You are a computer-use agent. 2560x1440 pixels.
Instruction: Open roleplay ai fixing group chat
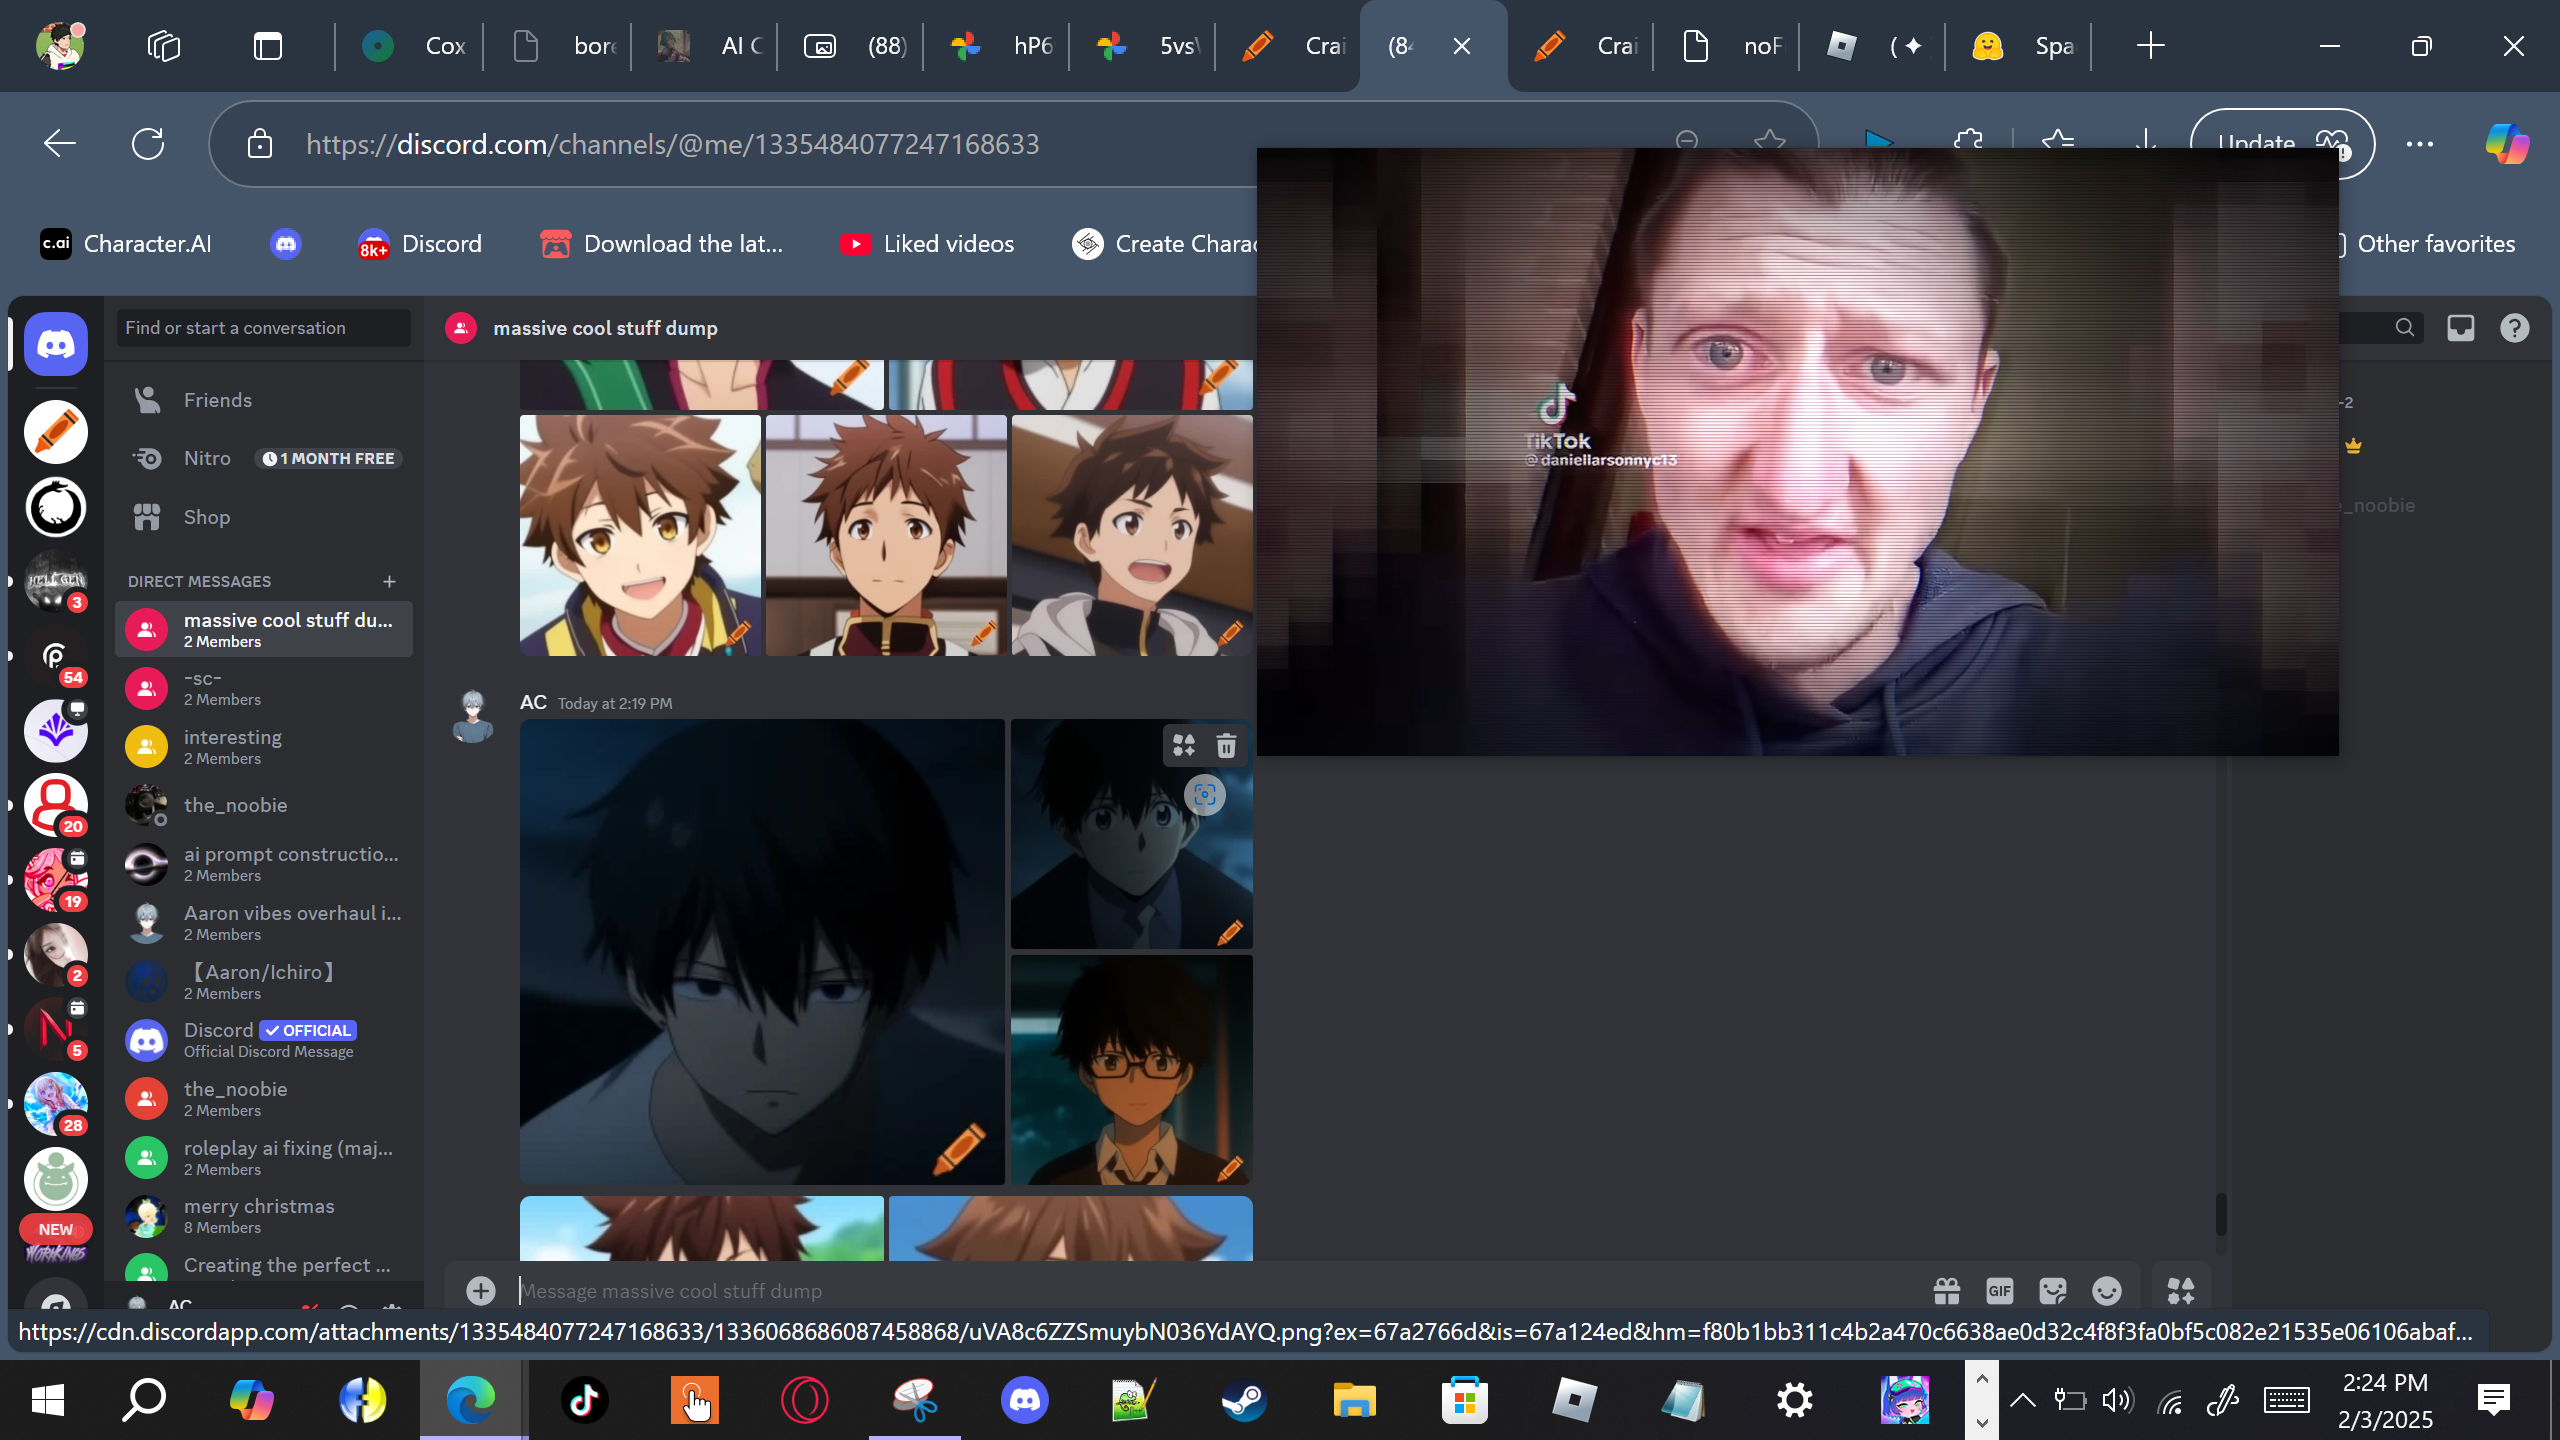tap(264, 1158)
